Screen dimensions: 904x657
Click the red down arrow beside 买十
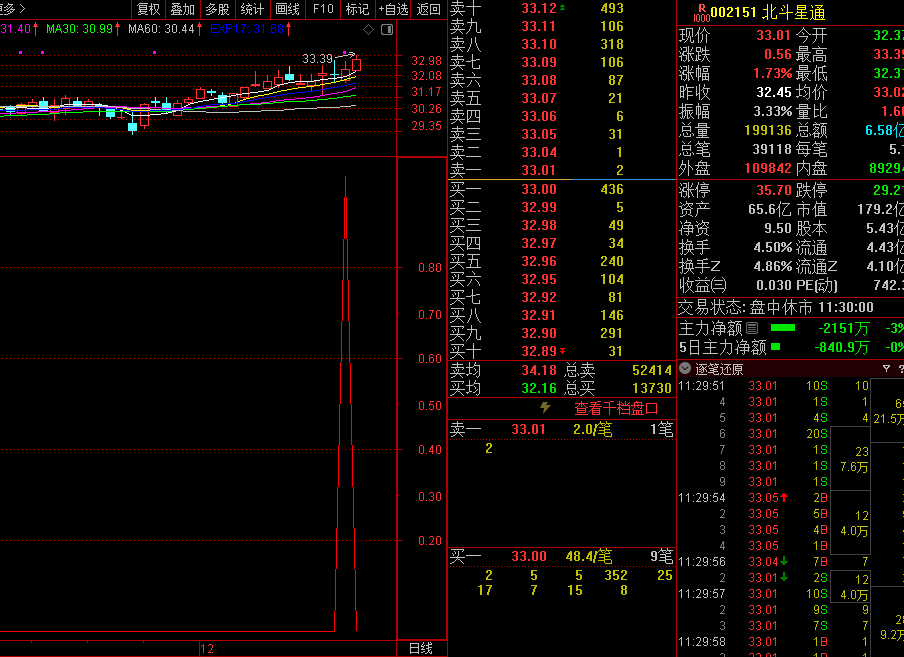562,351
